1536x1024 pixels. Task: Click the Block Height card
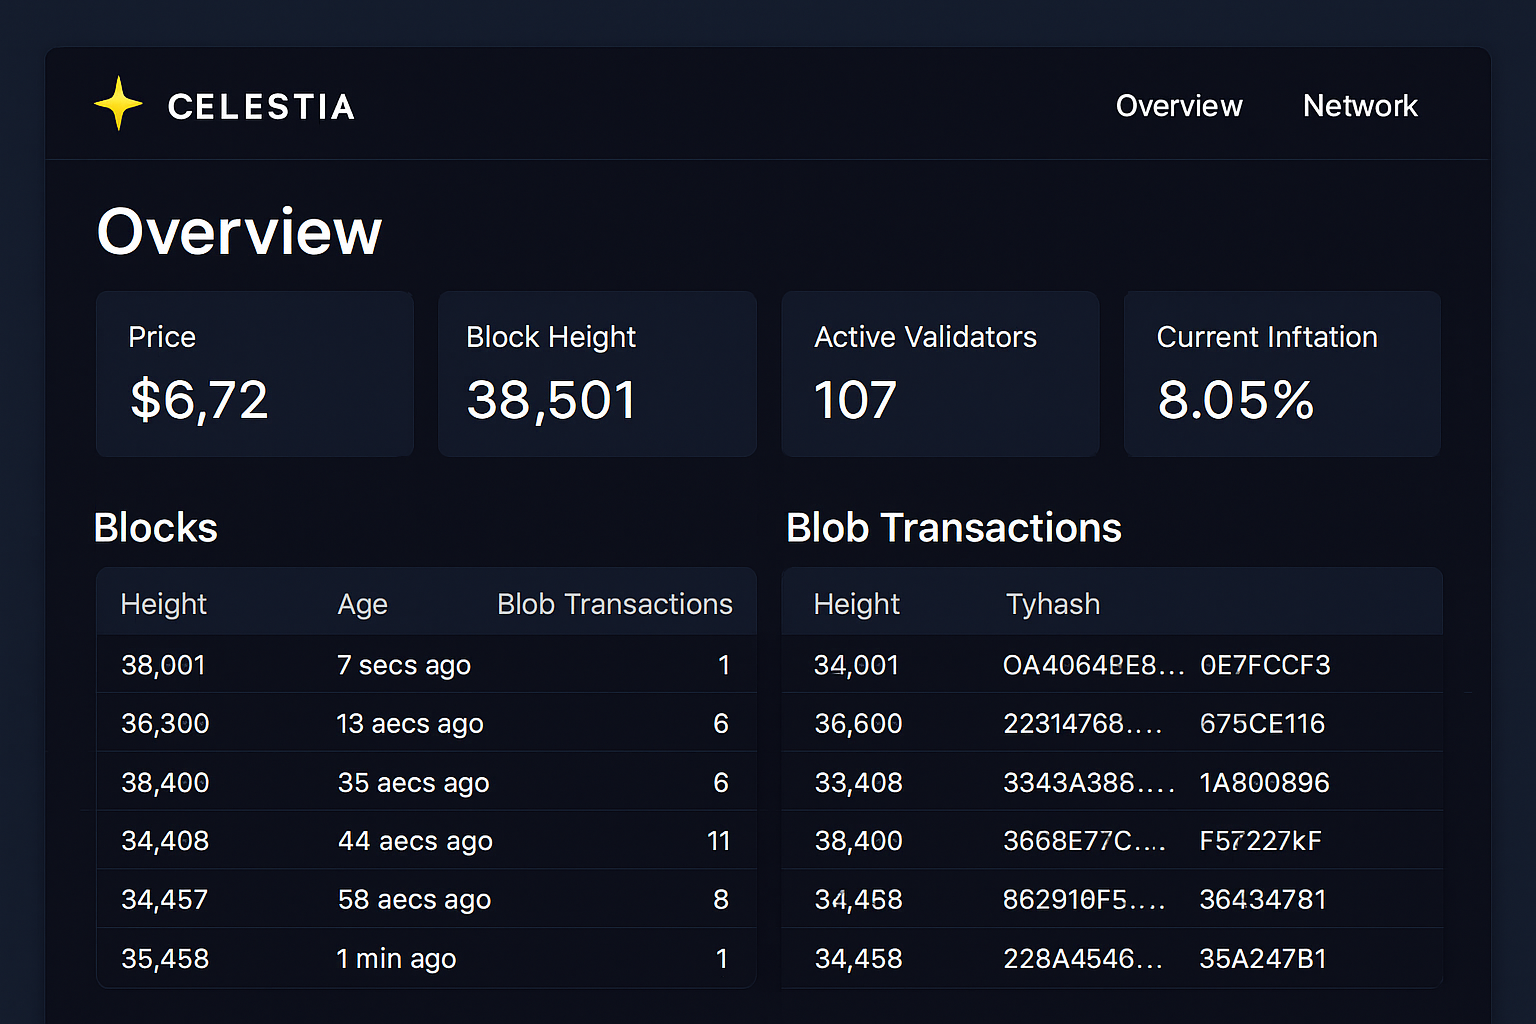pos(596,374)
